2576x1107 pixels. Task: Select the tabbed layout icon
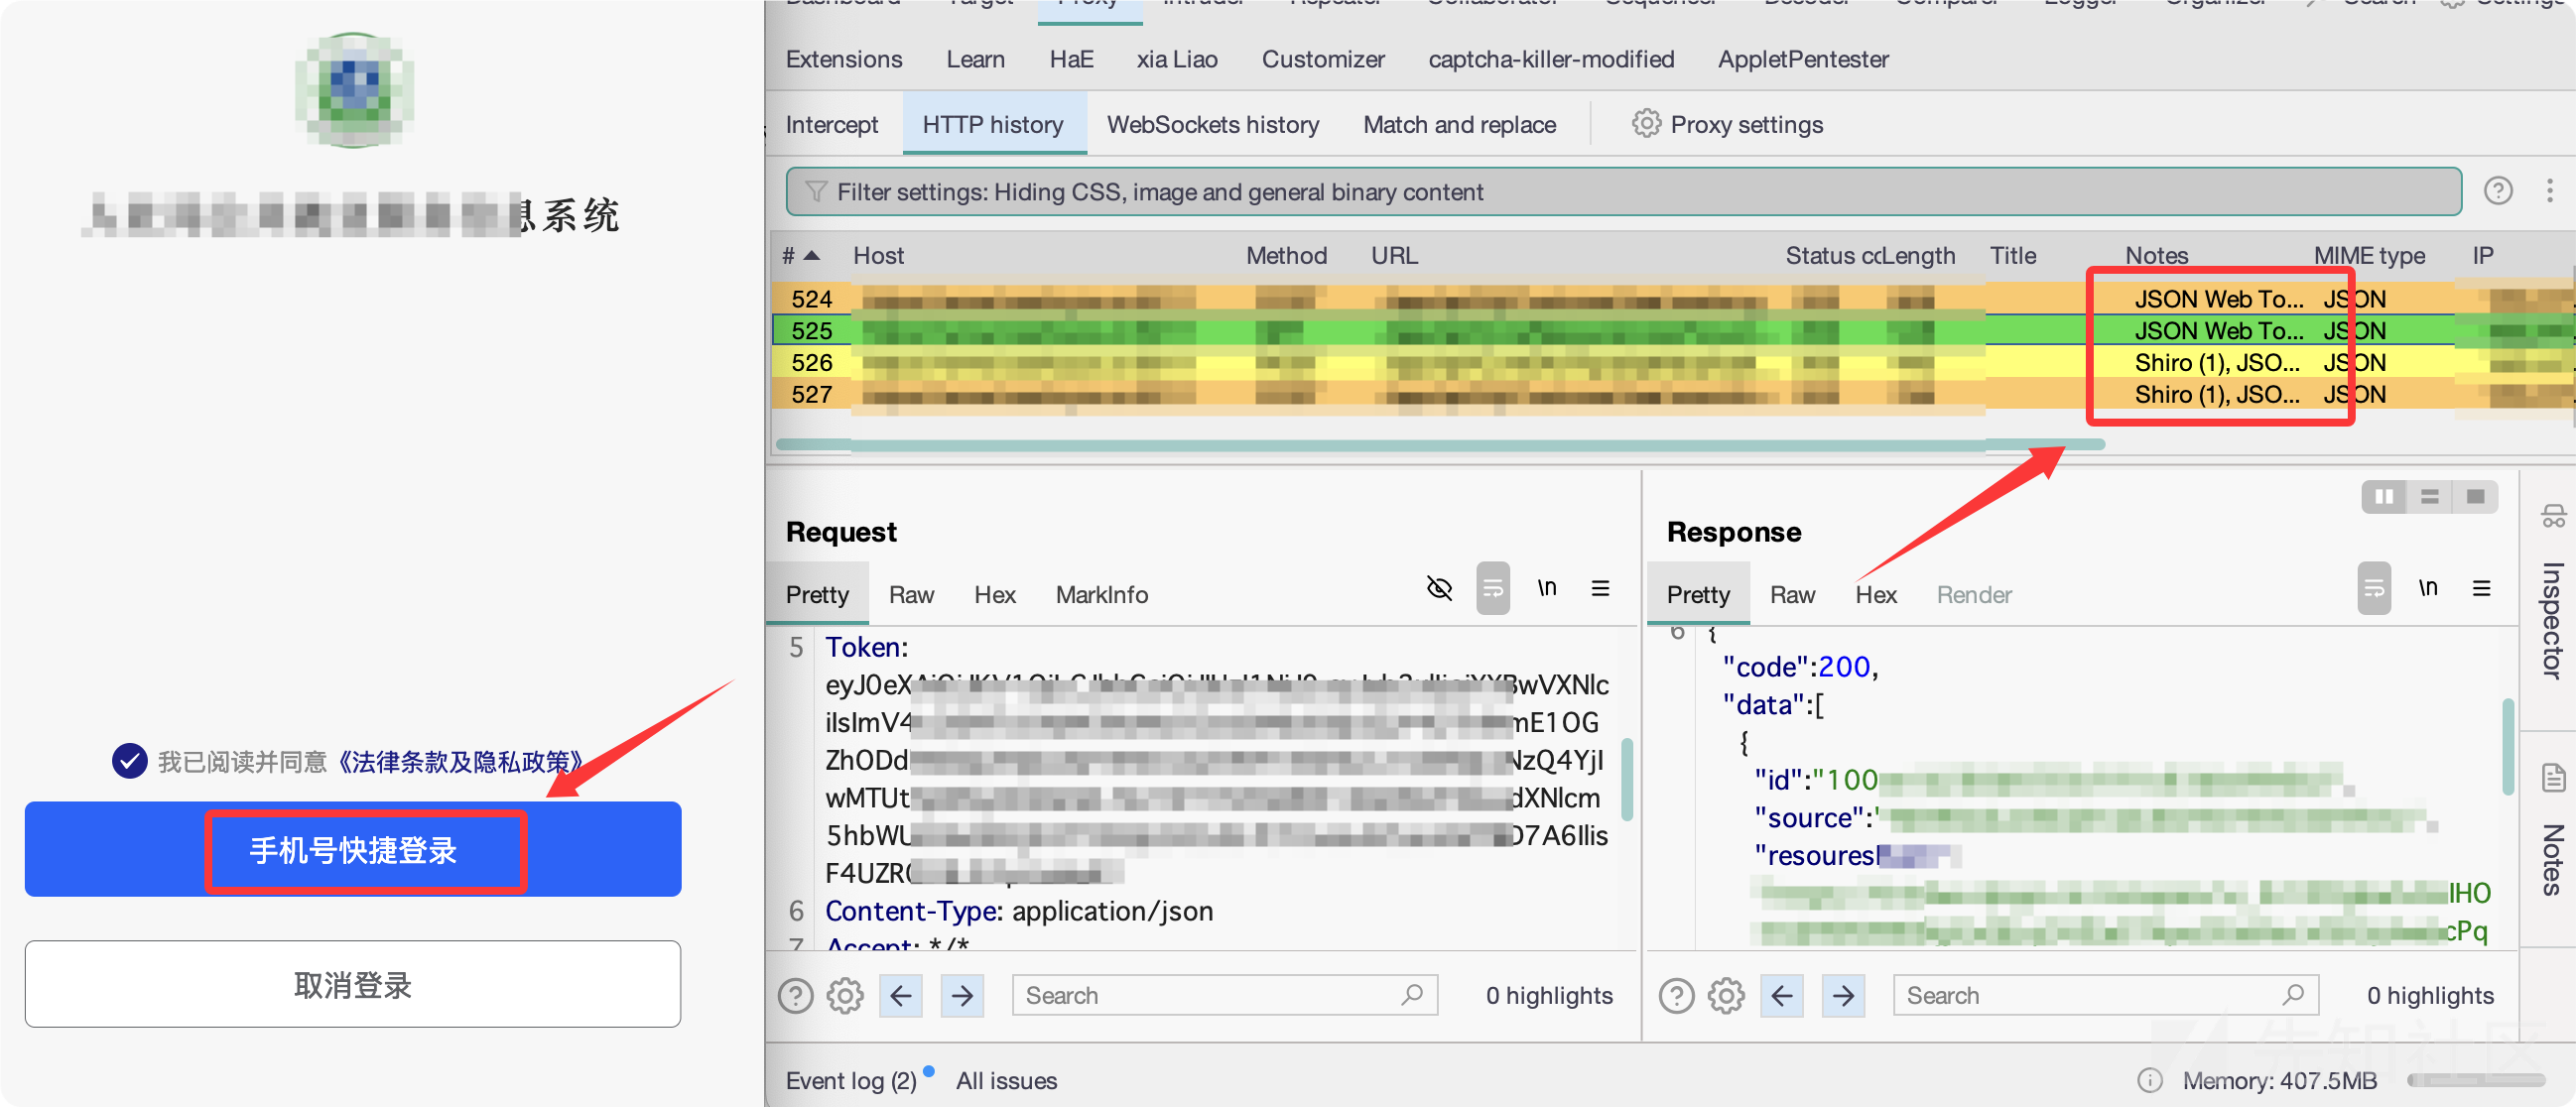pyautogui.click(x=2475, y=497)
